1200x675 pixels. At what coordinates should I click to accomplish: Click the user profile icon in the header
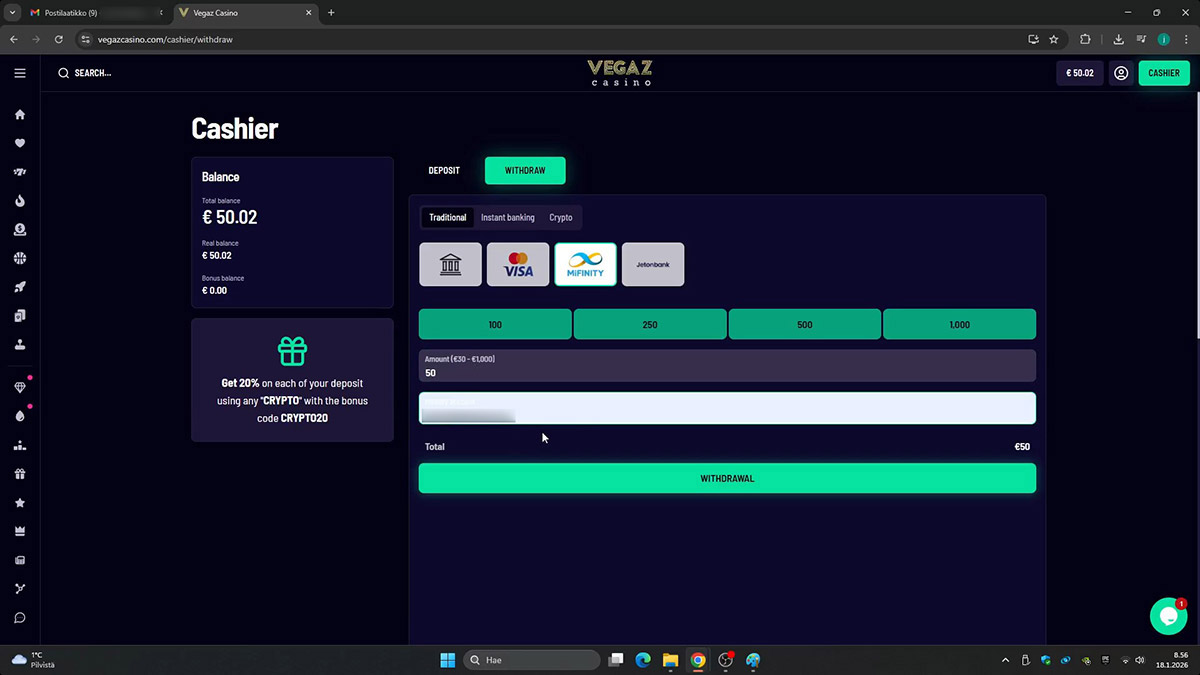(1121, 73)
